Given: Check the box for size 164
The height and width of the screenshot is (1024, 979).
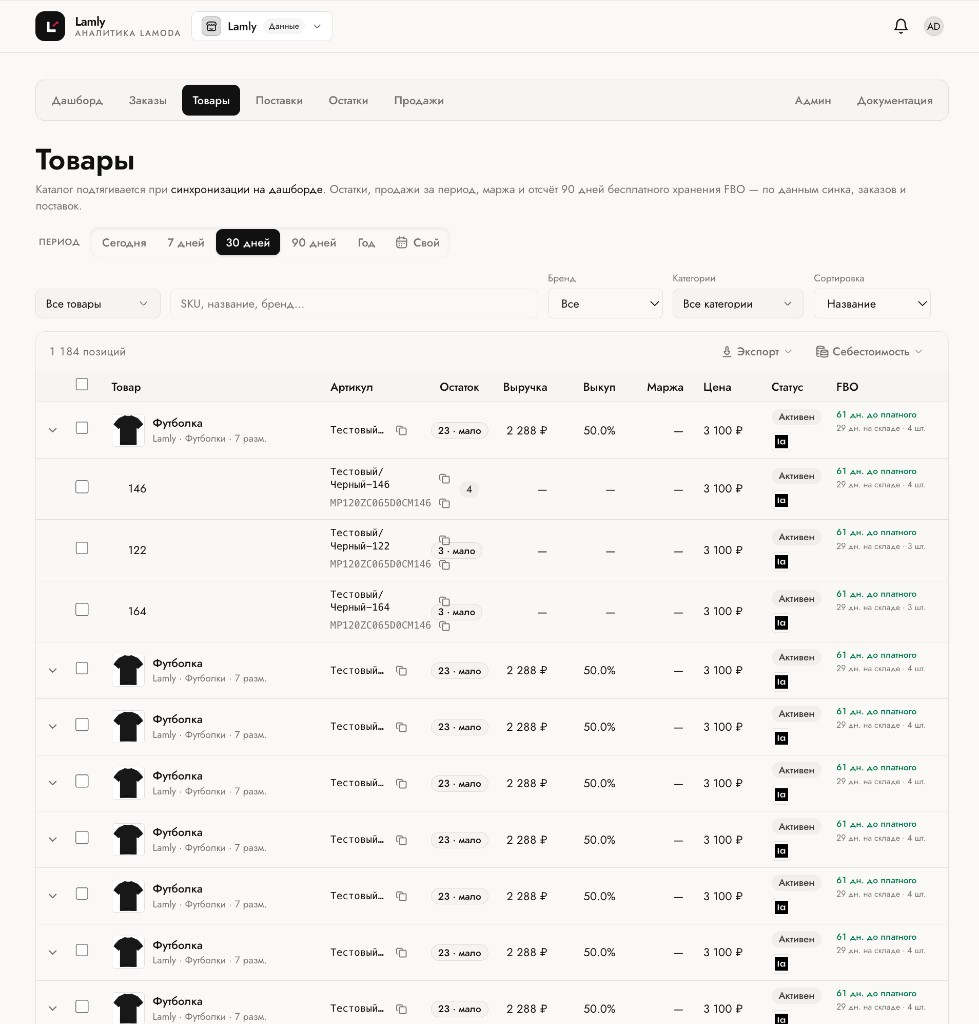Looking at the screenshot, I should click(82, 609).
